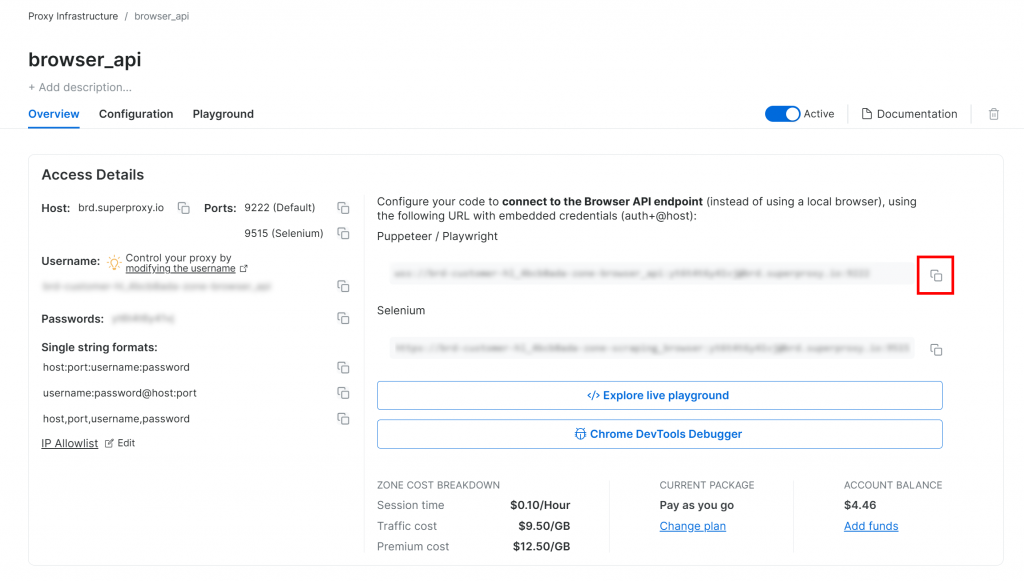Click the Change plan link

pyautogui.click(x=692, y=526)
